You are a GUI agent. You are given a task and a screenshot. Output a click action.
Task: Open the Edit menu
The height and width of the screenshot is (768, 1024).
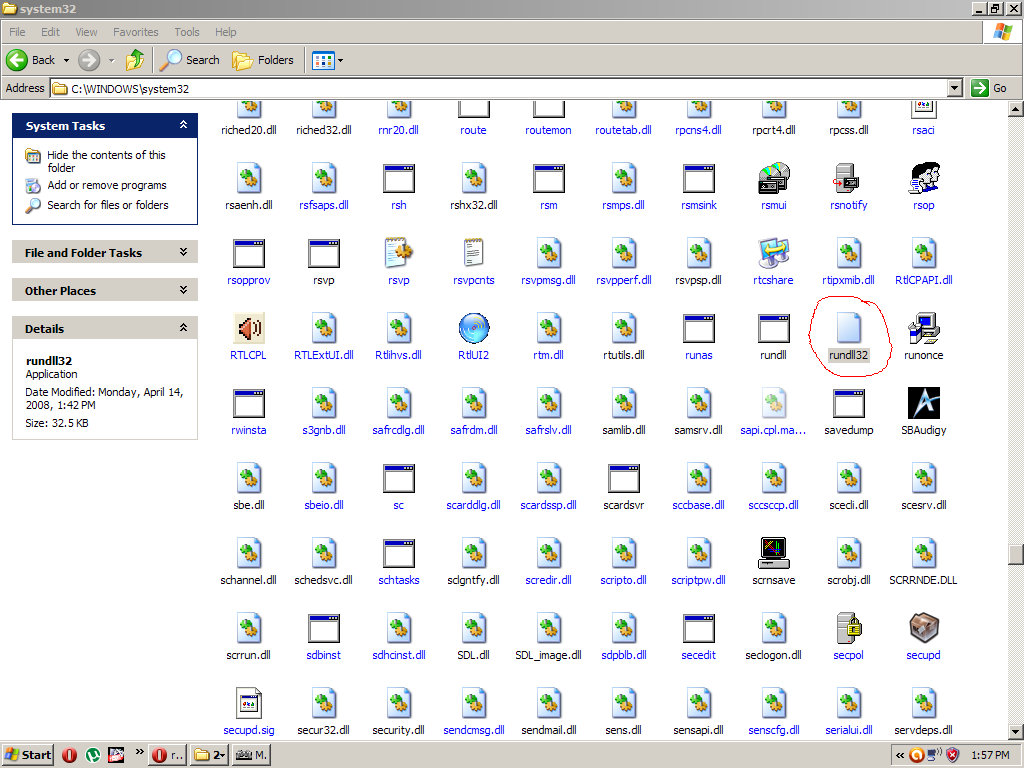pos(50,32)
